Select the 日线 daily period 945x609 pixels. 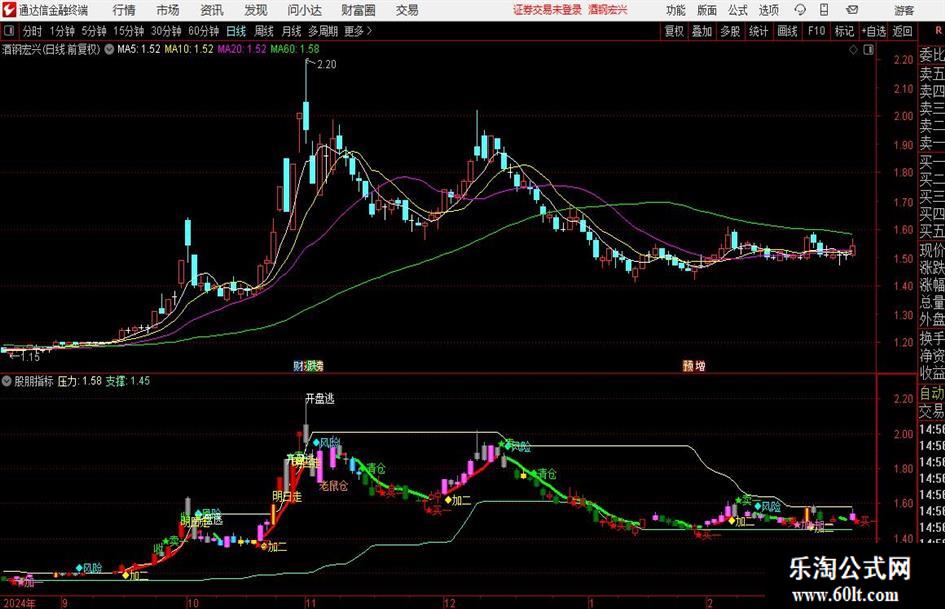pyautogui.click(x=236, y=31)
